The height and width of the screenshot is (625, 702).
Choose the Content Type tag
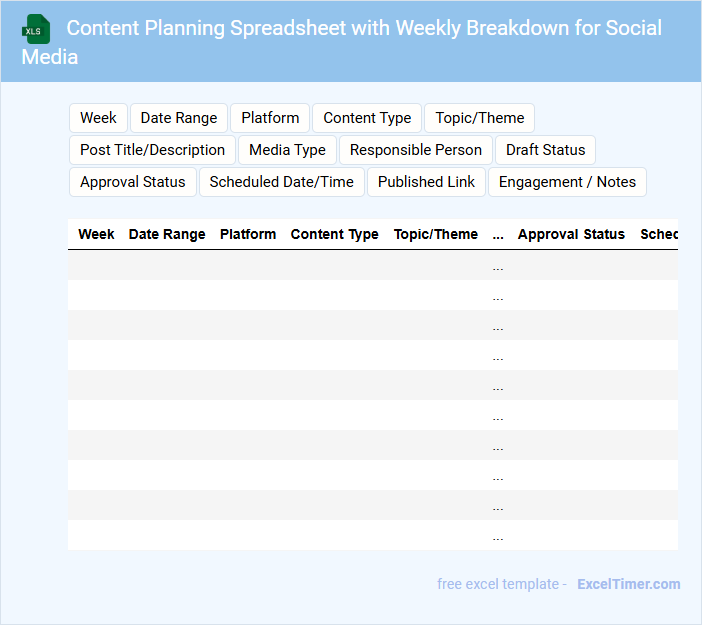[x=367, y=118]
